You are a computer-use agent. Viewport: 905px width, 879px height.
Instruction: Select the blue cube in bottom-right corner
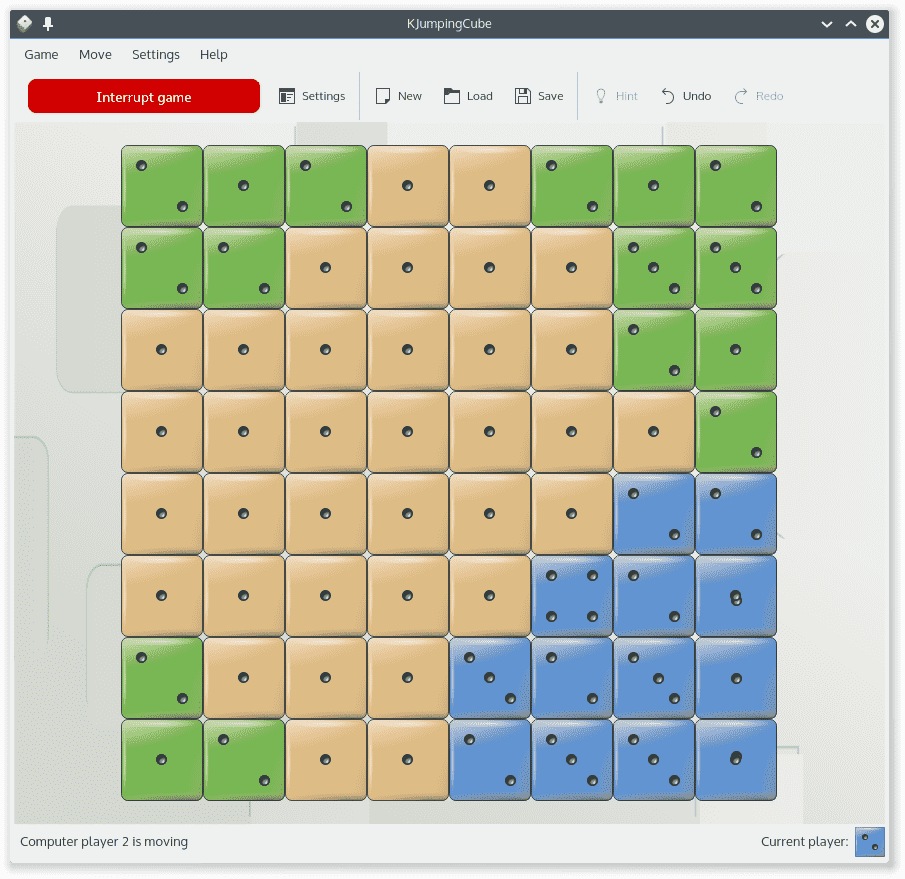(x=736, y=760)
